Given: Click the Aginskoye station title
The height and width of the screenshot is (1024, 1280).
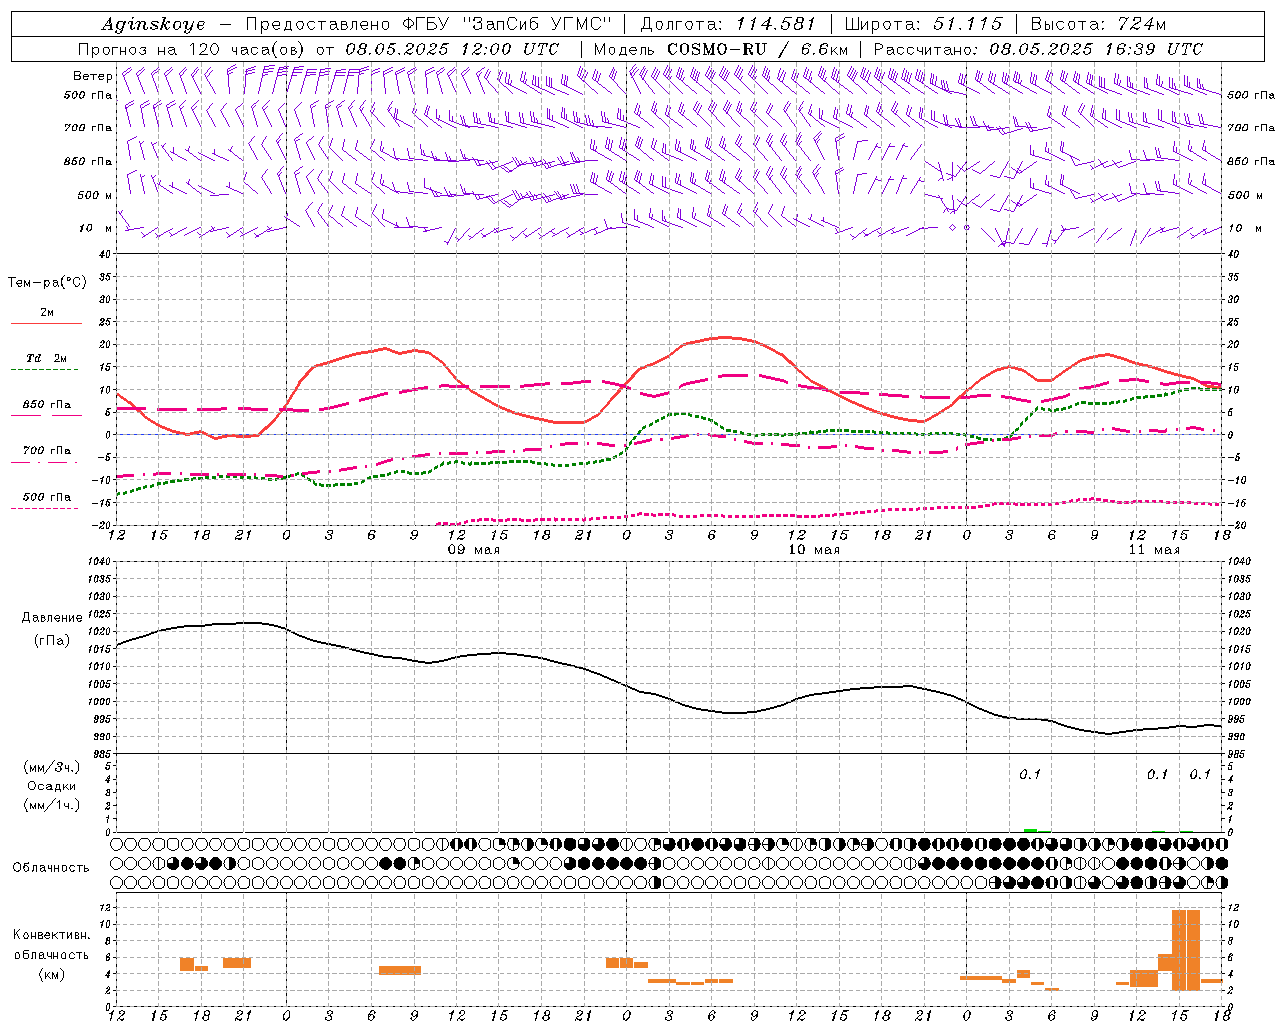Looking at the screenshot, I should (x=153, y=25).
